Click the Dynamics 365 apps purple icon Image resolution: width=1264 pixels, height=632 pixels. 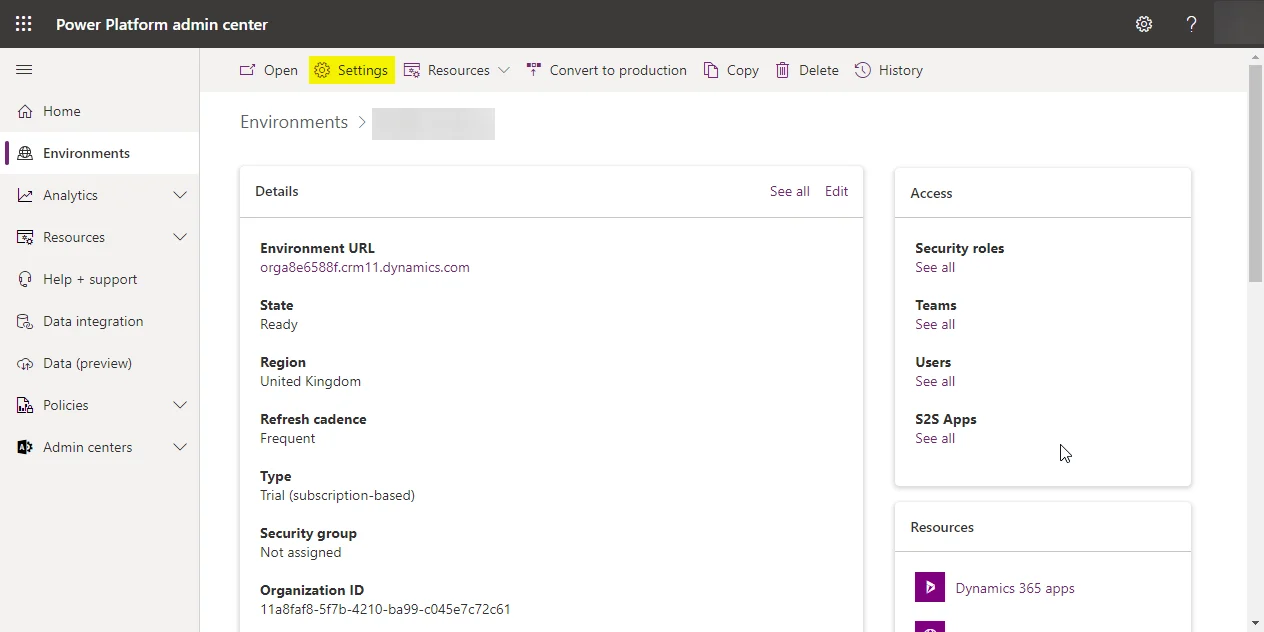930,587
